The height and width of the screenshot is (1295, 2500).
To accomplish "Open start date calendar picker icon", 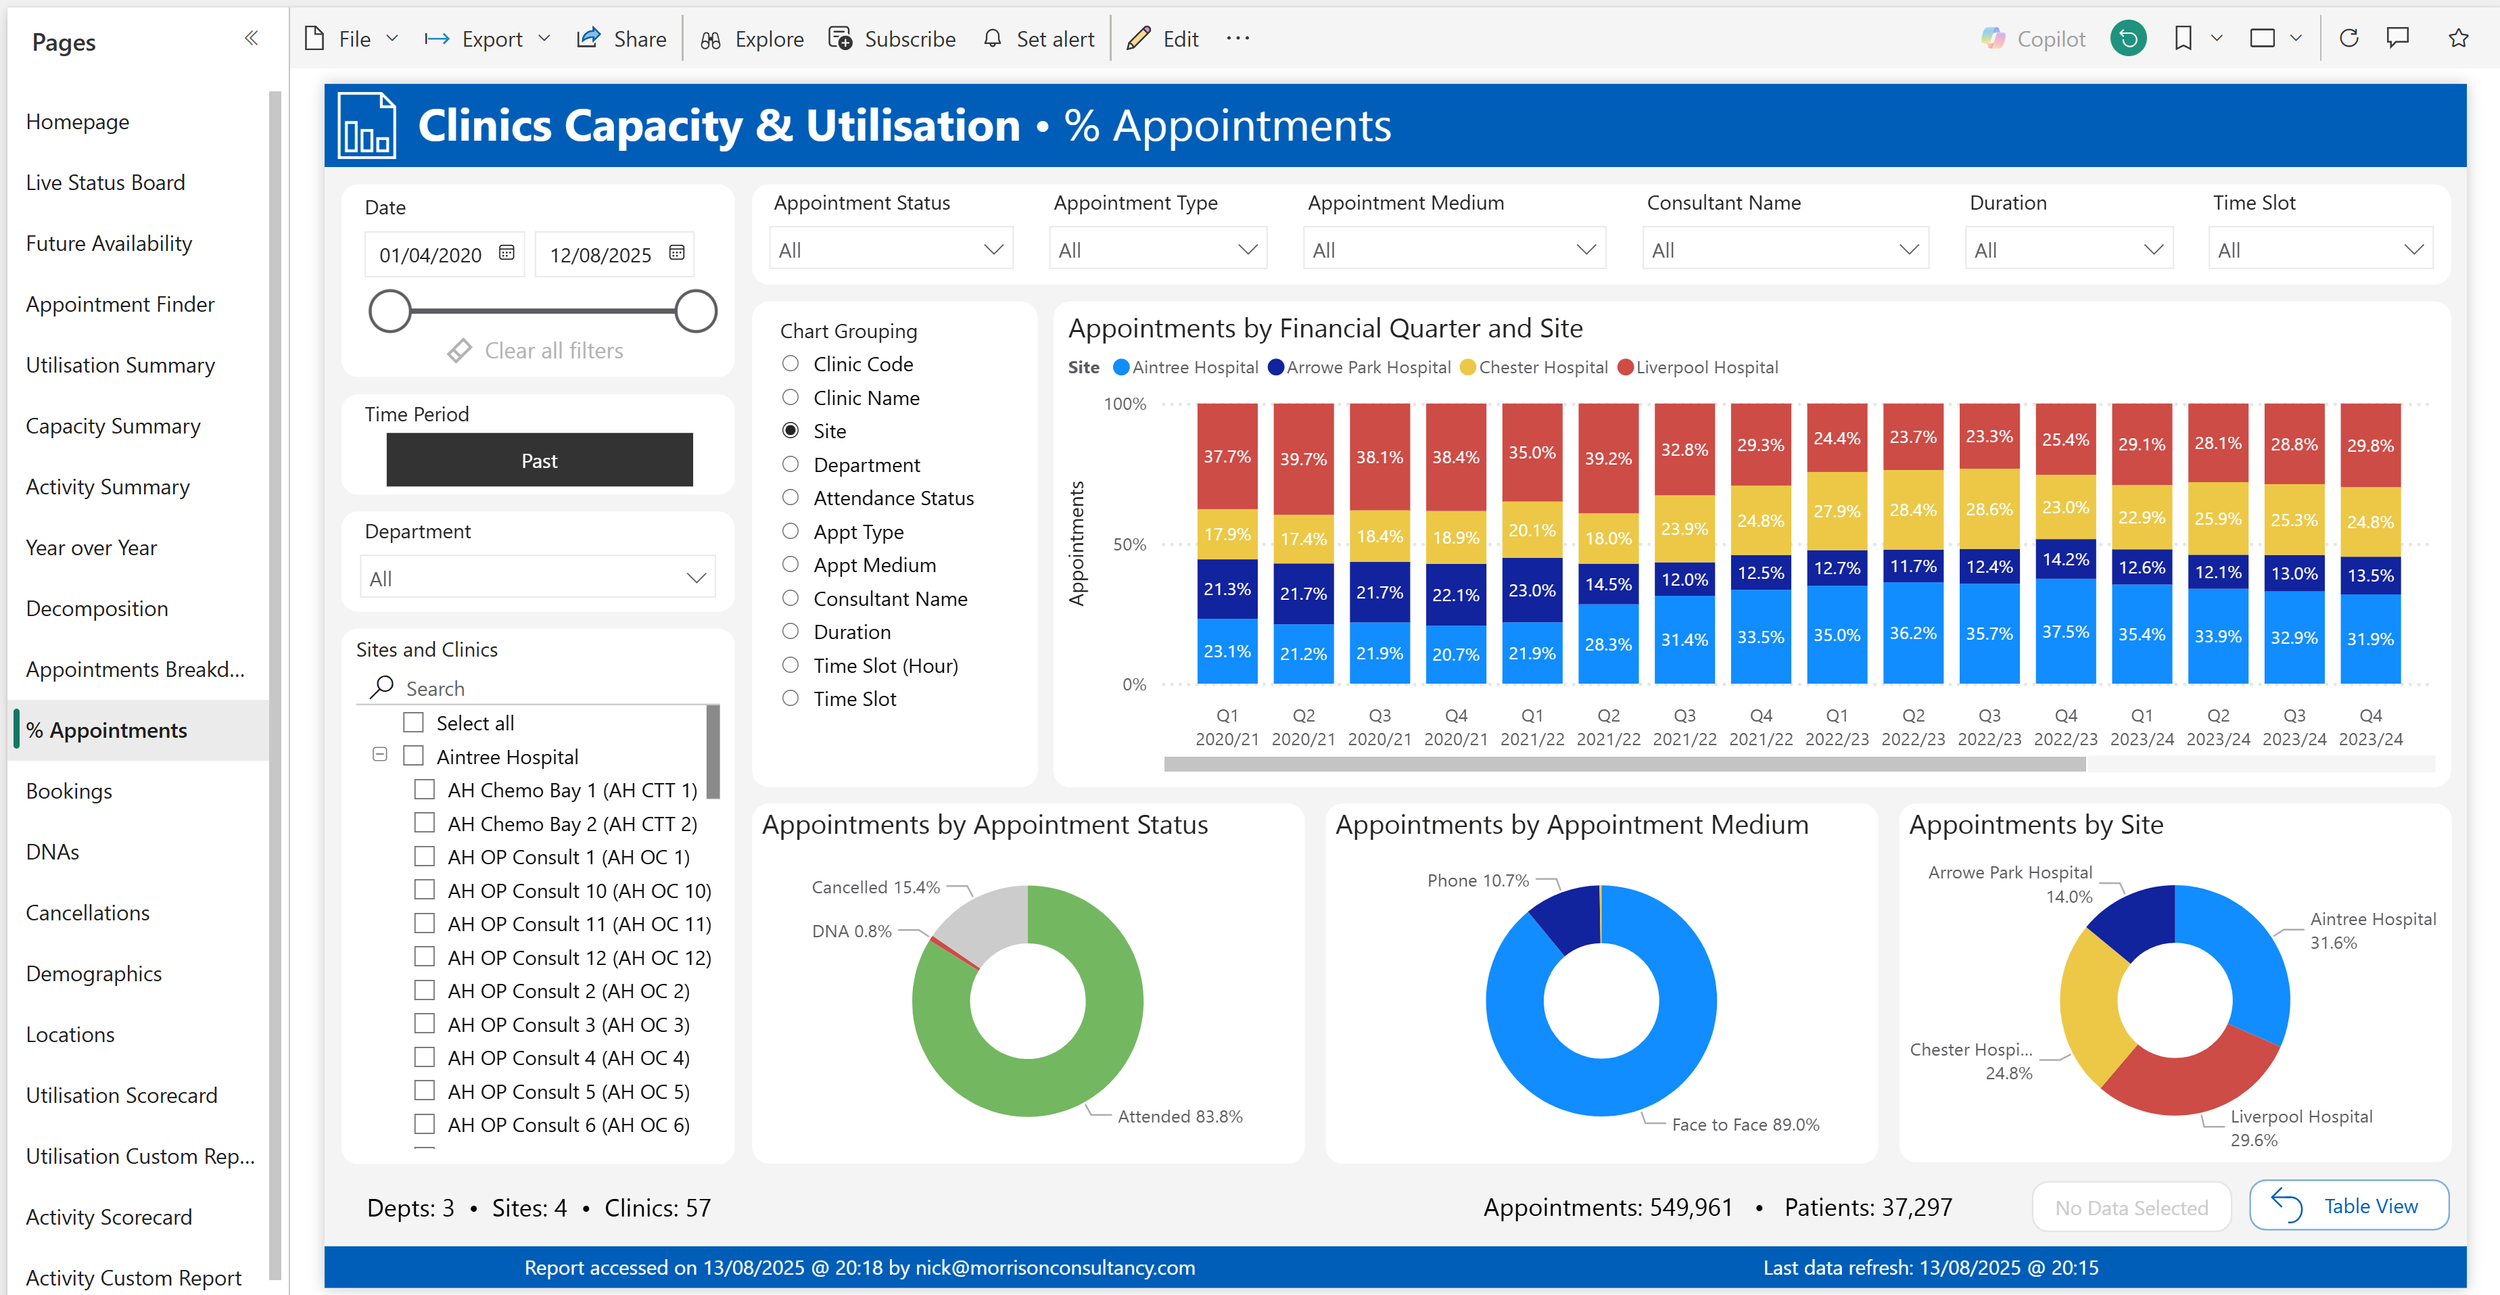I will [x=507, y=253].
